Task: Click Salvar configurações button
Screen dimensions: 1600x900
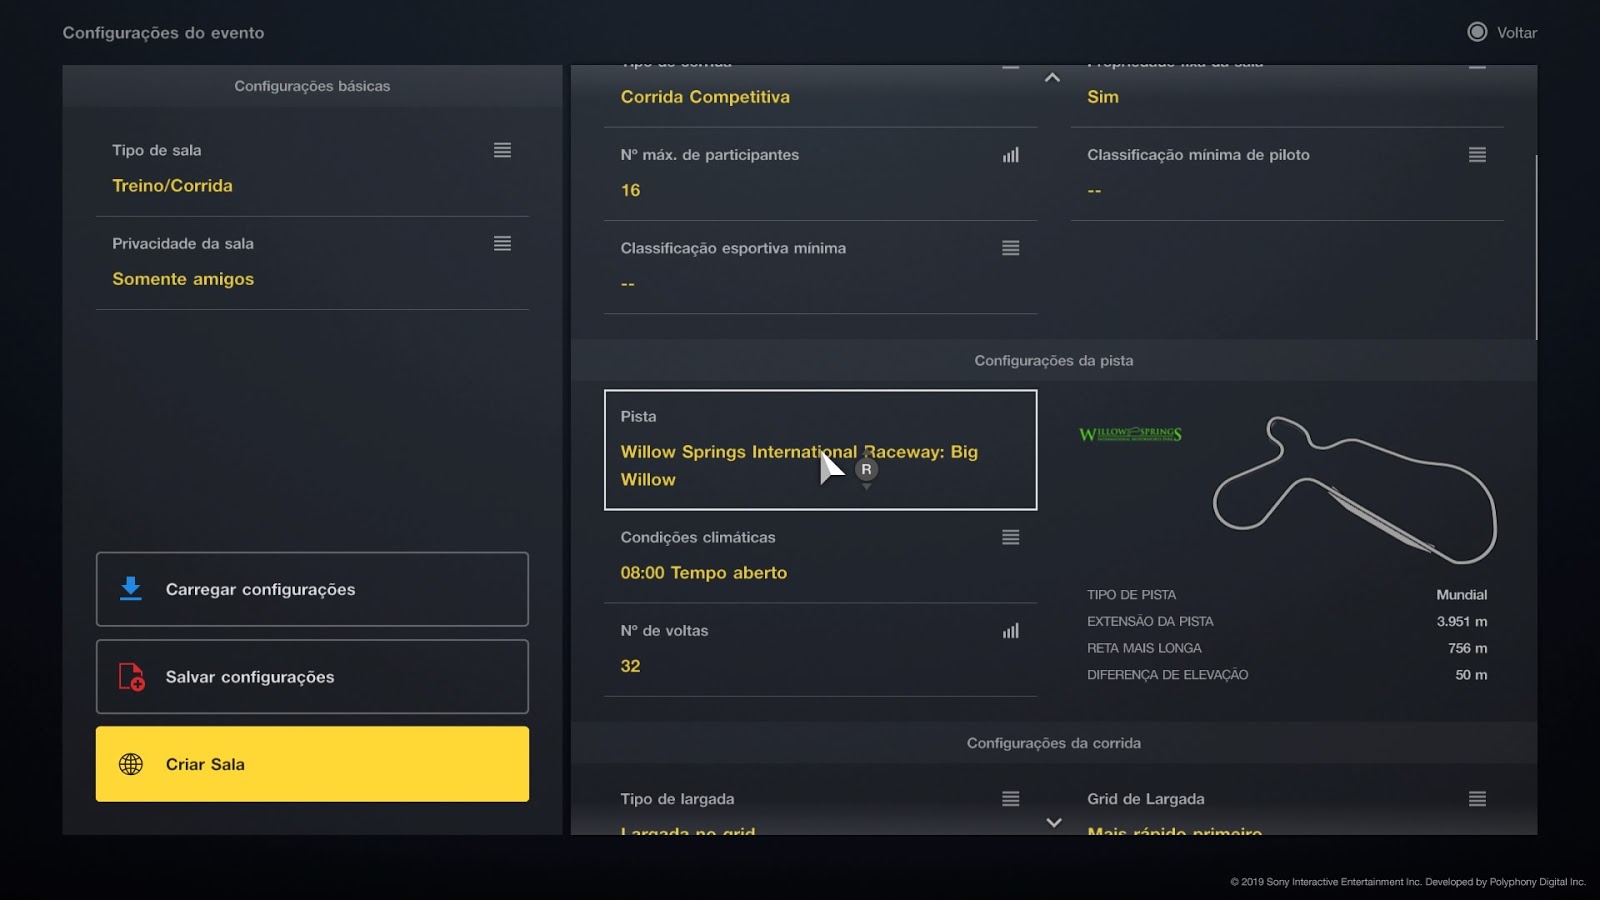Action: (x=312, y=677)
